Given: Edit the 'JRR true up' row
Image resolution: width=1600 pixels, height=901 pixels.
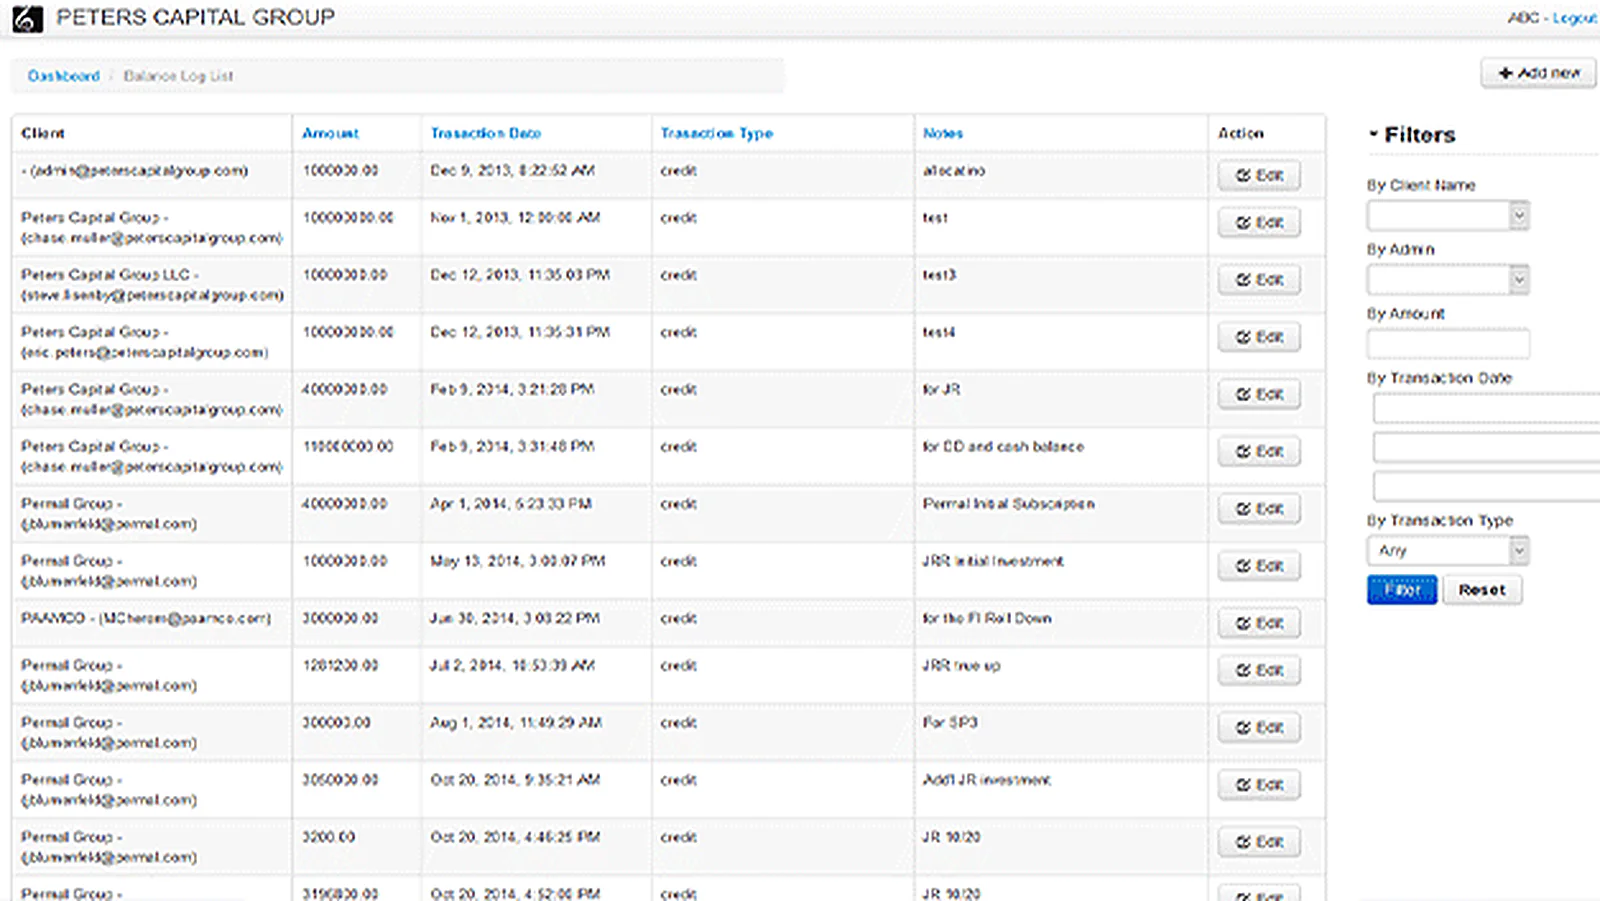Looking at the screenshot, I should 1259,670.
